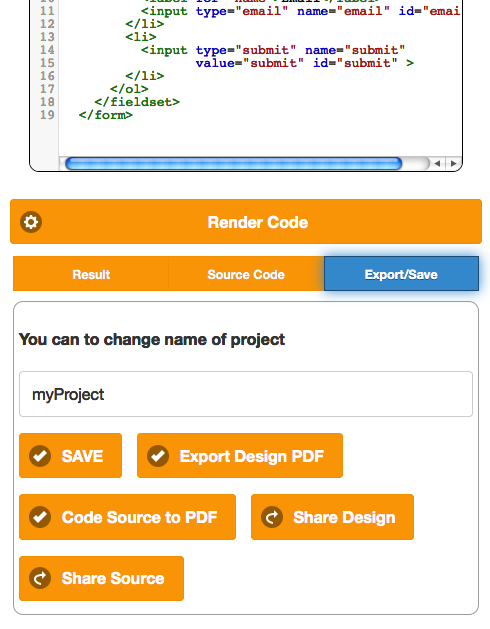Click the checkmark icon on SAVE button
The width and height of the screenshot is (490, 629).
click(40, 456)
